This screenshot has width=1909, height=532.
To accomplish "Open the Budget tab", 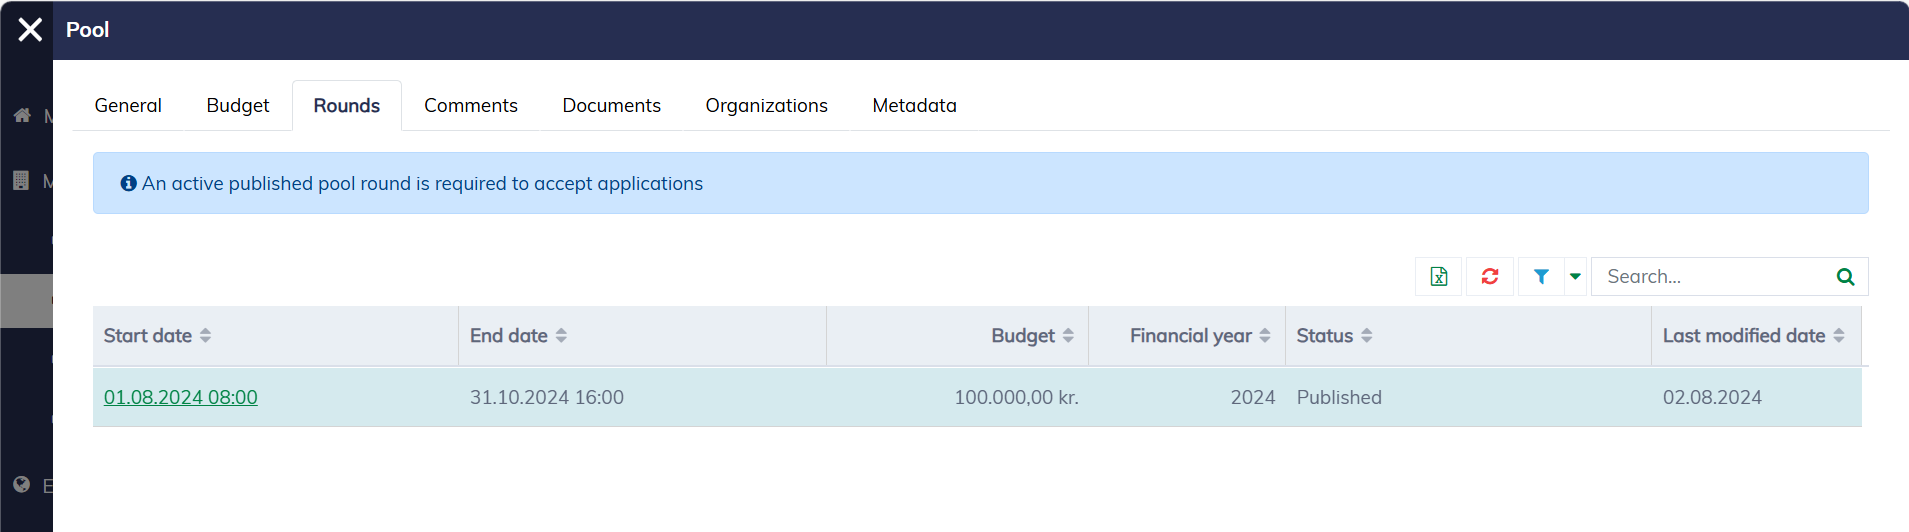I will pos(238,106).
